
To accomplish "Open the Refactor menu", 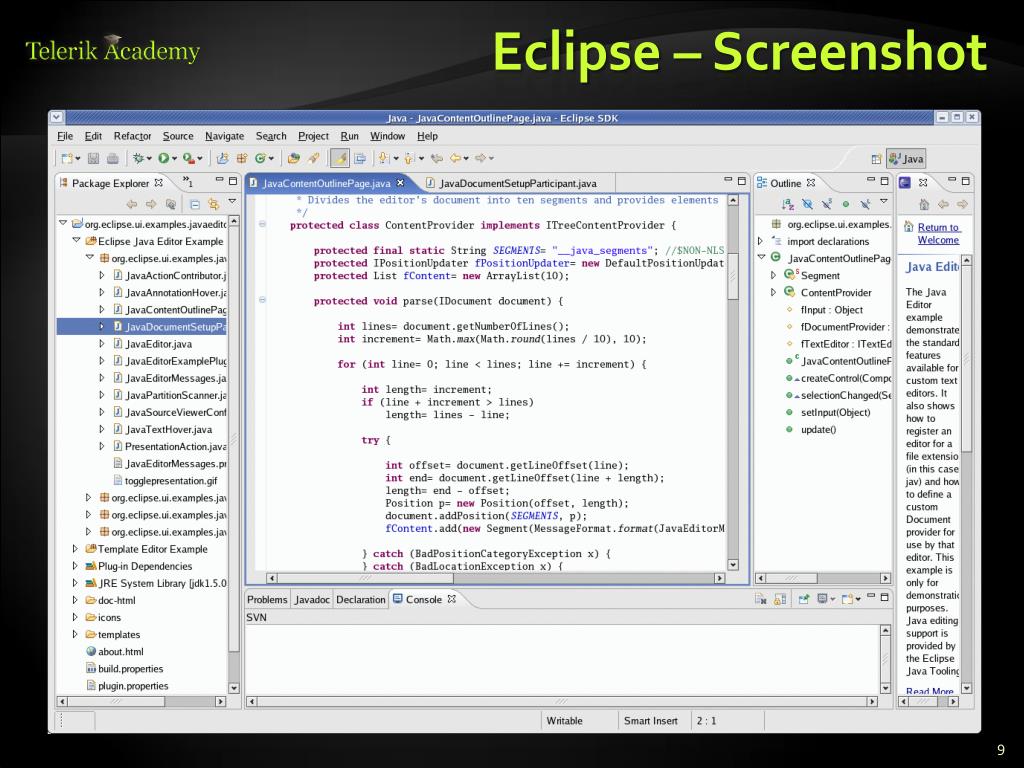I will 132,136.
